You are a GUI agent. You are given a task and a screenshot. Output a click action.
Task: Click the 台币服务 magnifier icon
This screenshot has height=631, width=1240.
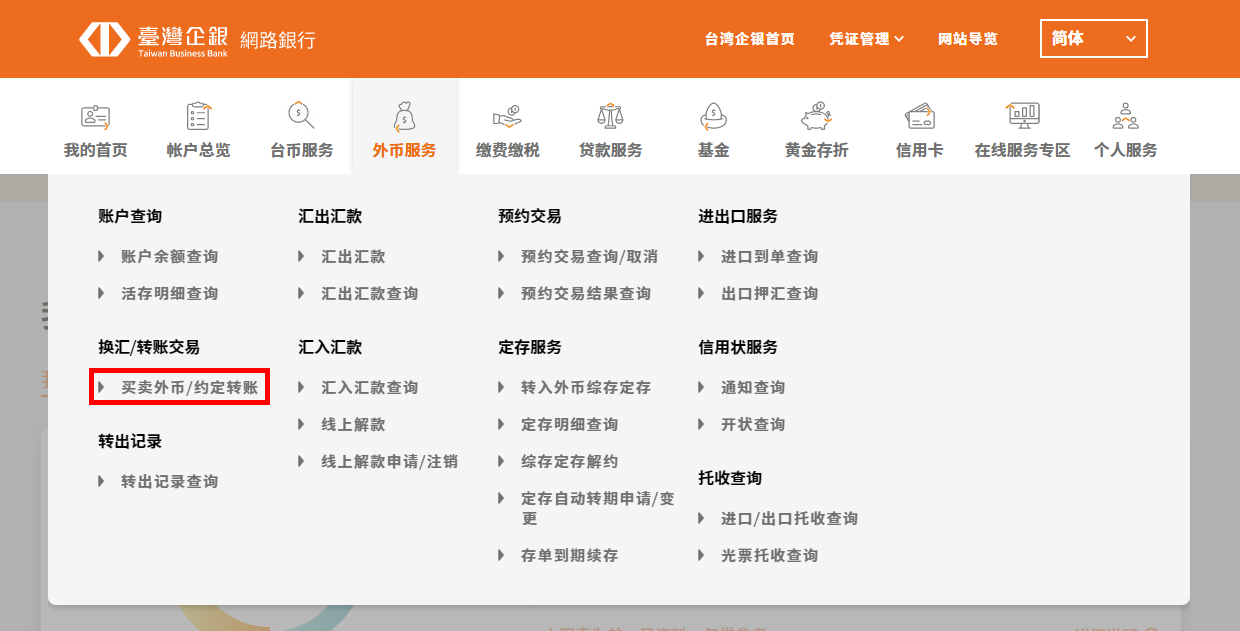click(301, 117)
